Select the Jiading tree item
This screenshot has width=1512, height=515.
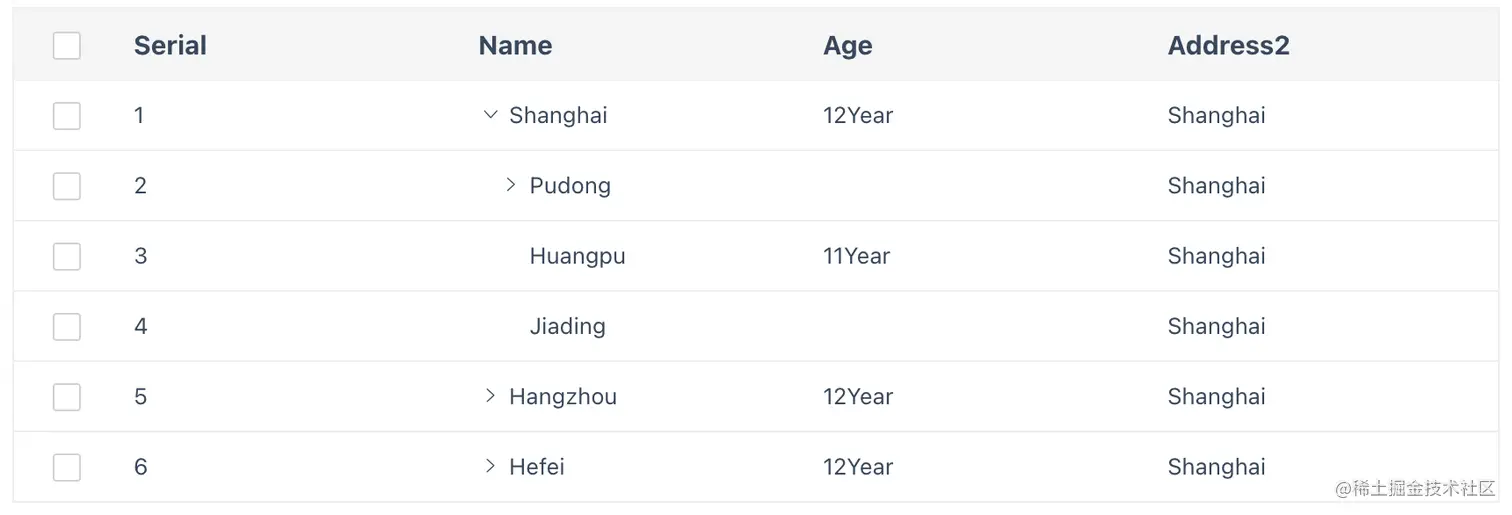567,326
